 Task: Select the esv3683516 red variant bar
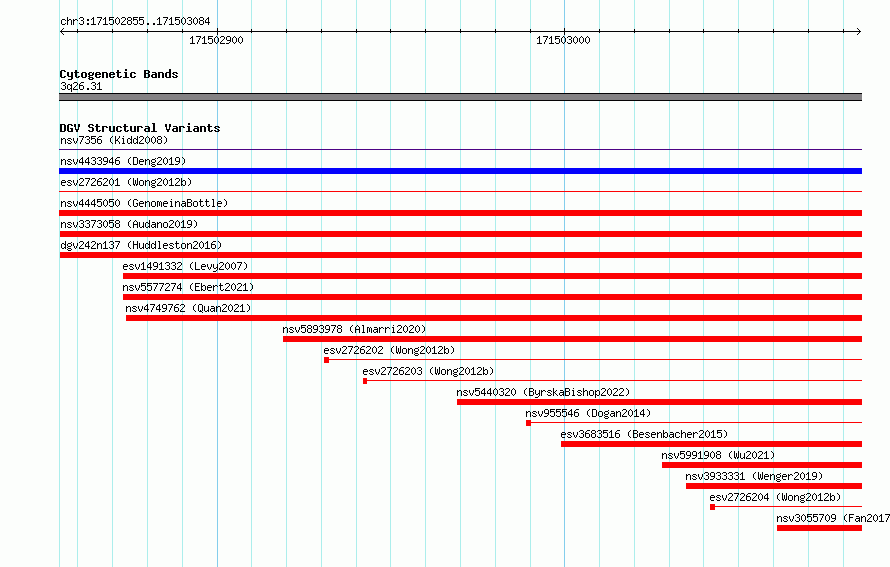(x=711, y=444)
